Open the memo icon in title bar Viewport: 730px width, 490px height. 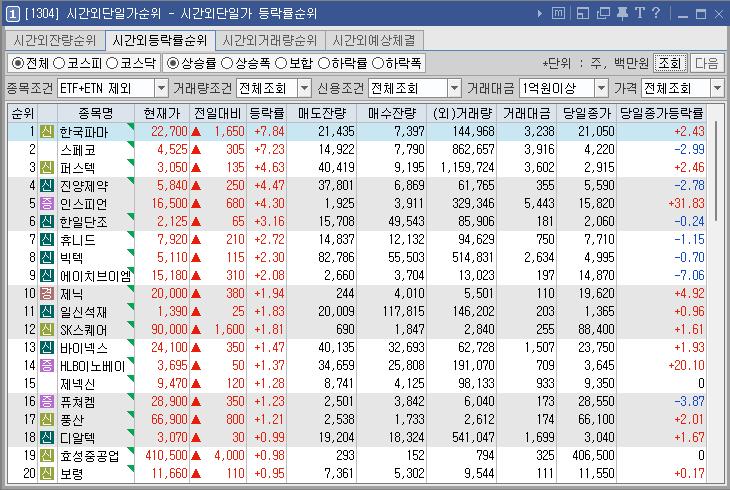558,14
